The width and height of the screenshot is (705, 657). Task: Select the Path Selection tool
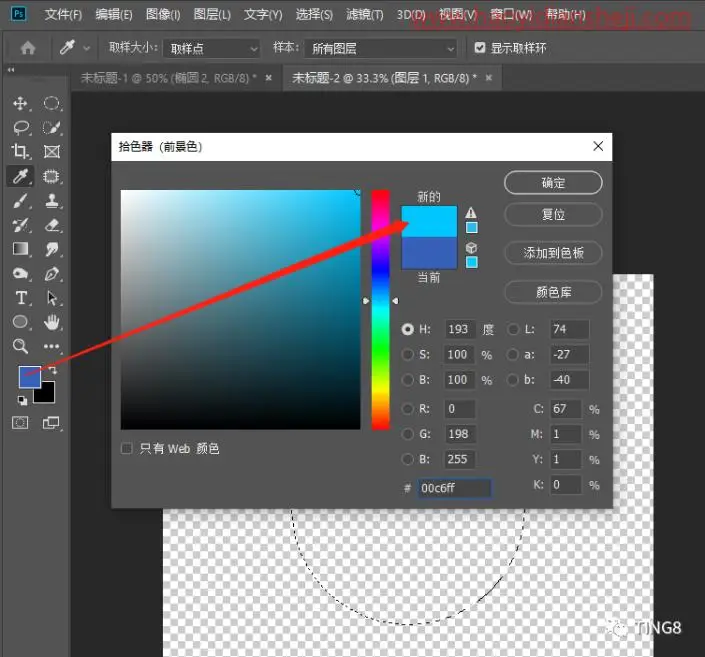pyautogui.click(x=51, y=298)
